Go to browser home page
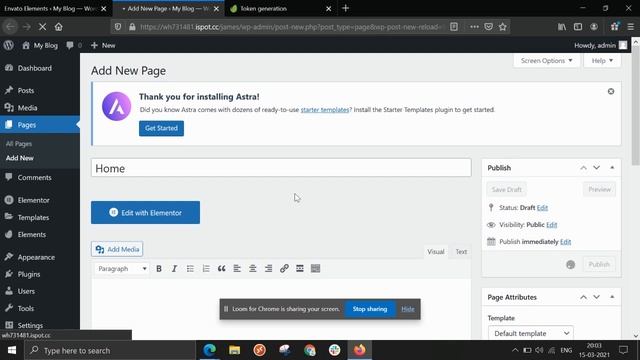The width and height of the screenshot is (640, 360). 59,27
